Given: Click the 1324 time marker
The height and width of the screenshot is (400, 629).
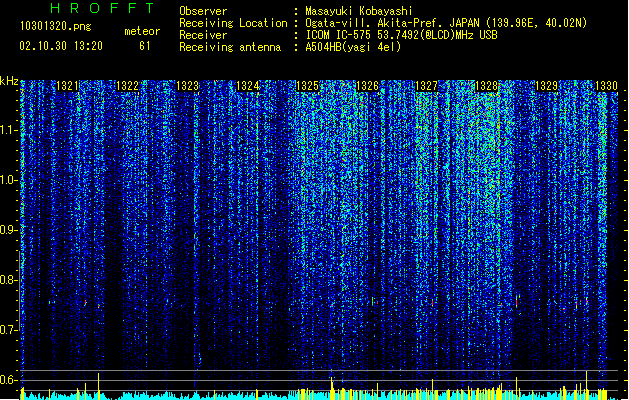Looking at the screenshot, I should pyautogui.click(x=248, y=86).
